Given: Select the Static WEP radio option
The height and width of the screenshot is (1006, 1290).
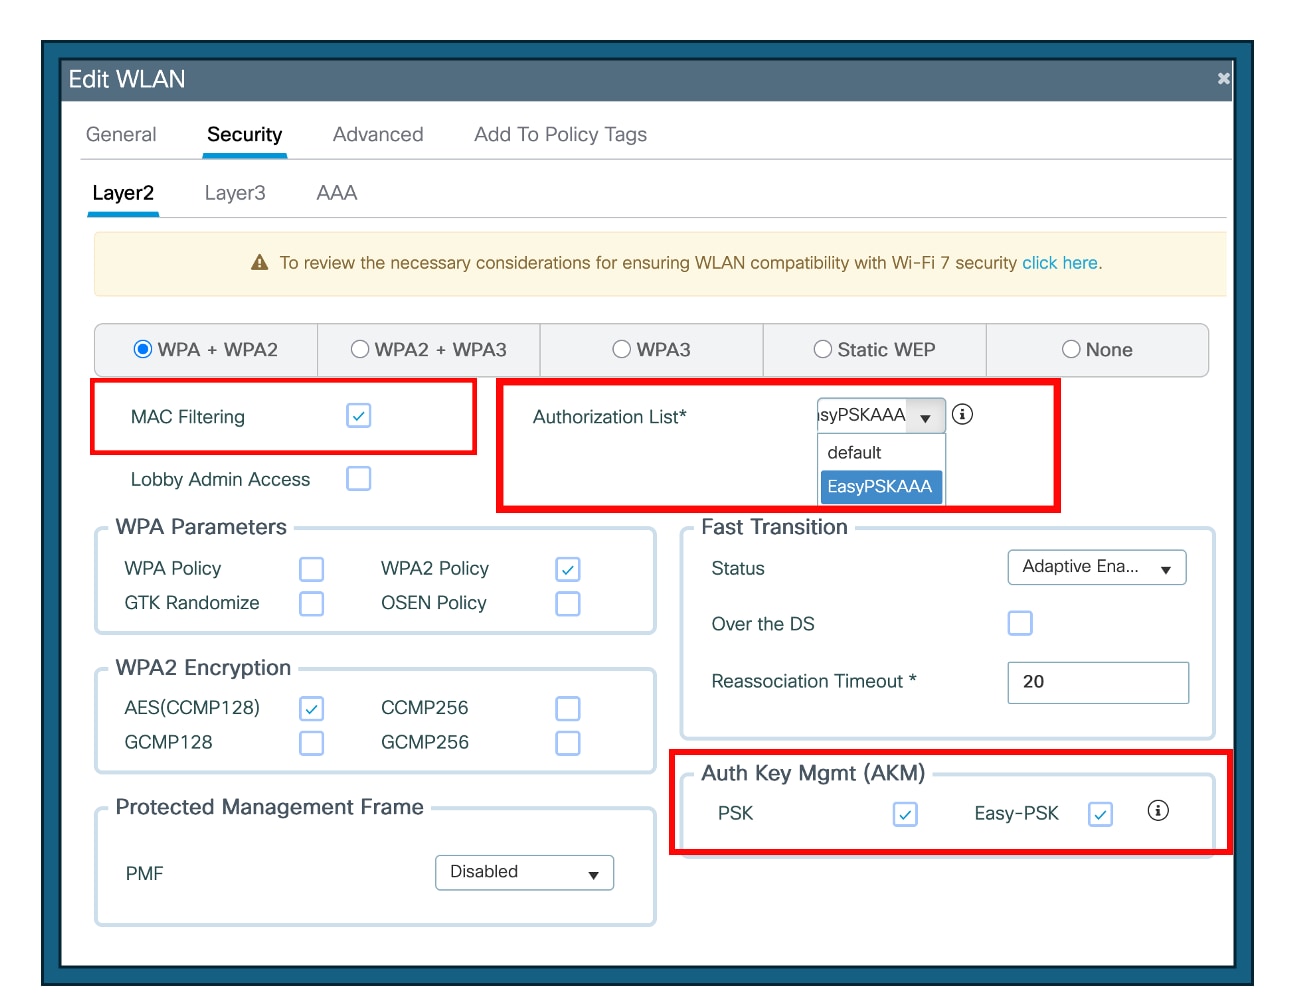Looking at the screenshot, I should click(x=823, y=349).
